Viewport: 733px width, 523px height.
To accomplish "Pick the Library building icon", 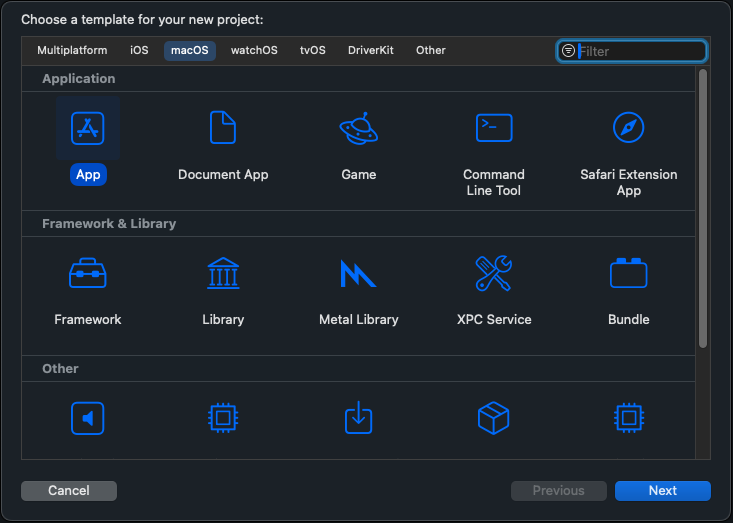I will [223, 273].
